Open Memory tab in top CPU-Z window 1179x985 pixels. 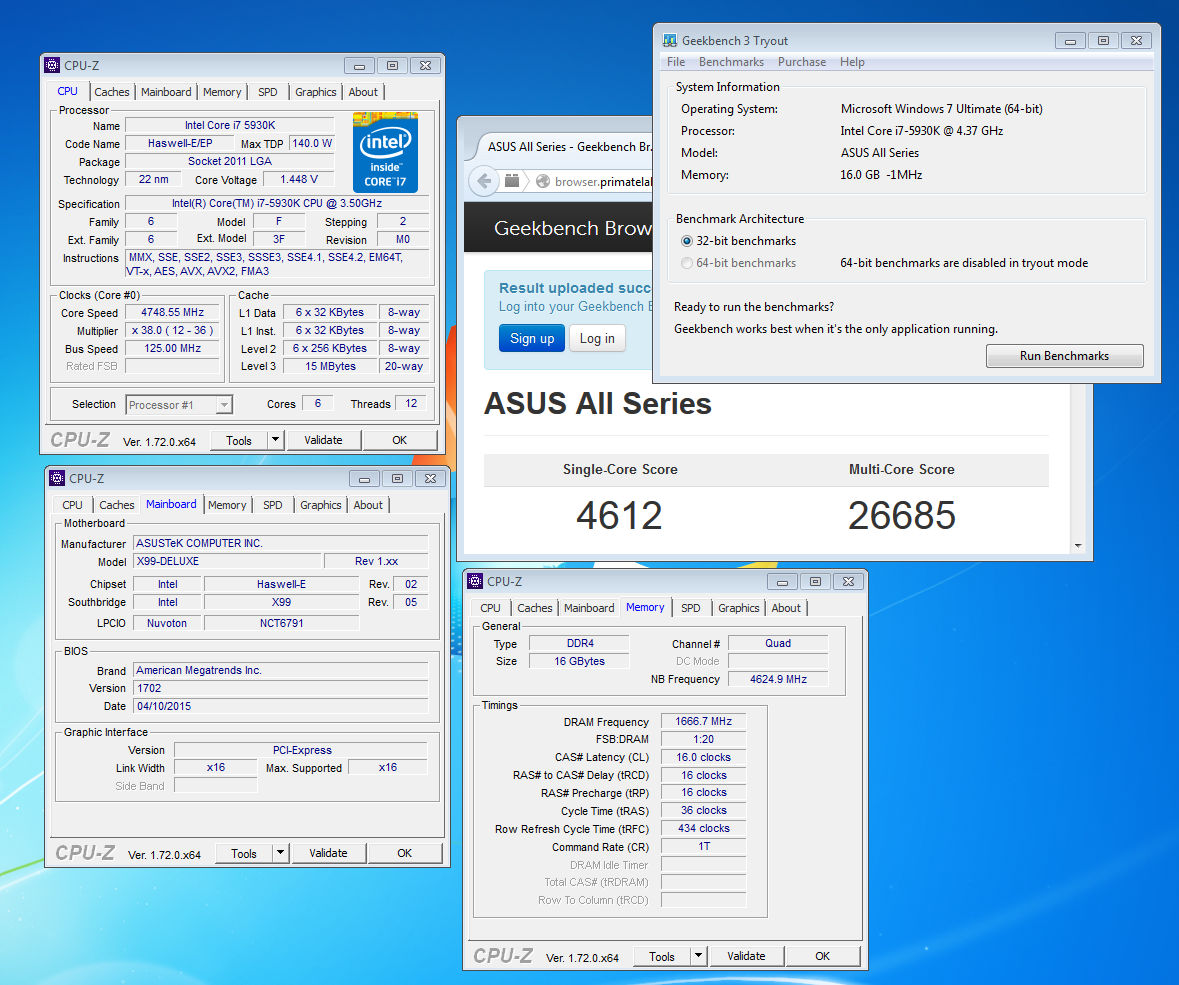coord(222,92)
